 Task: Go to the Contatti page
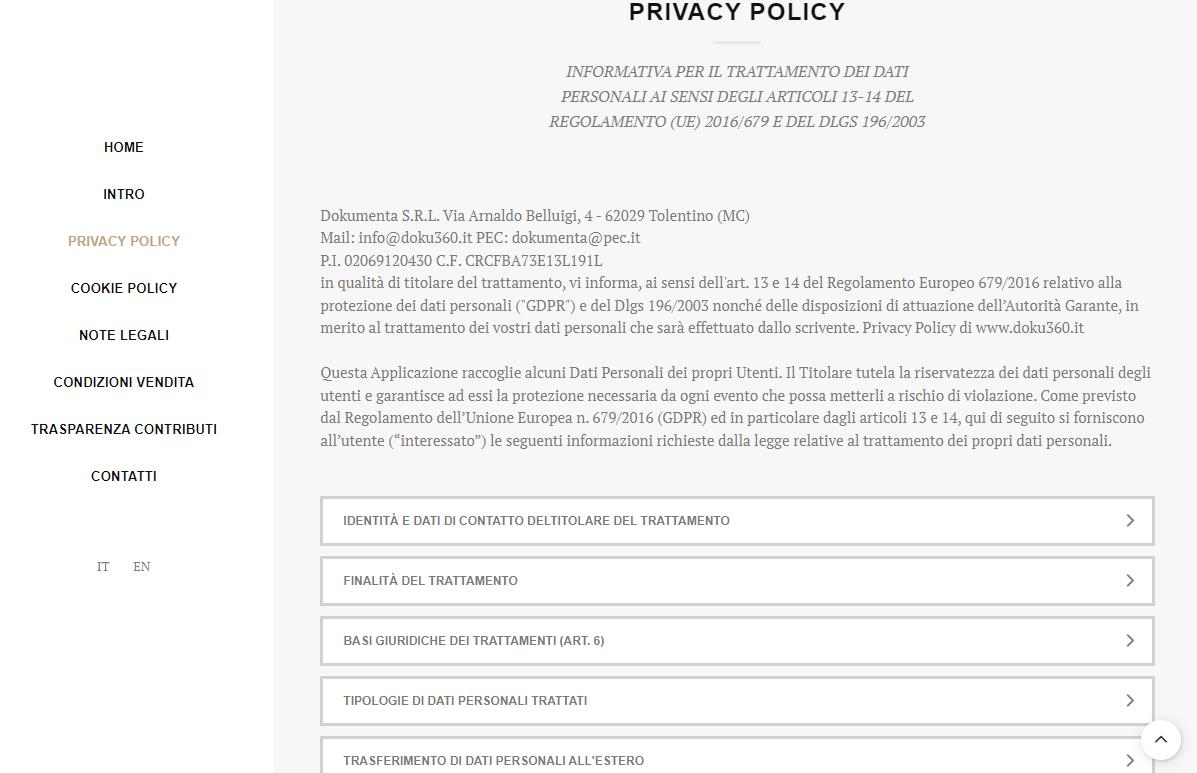point(124,476)
